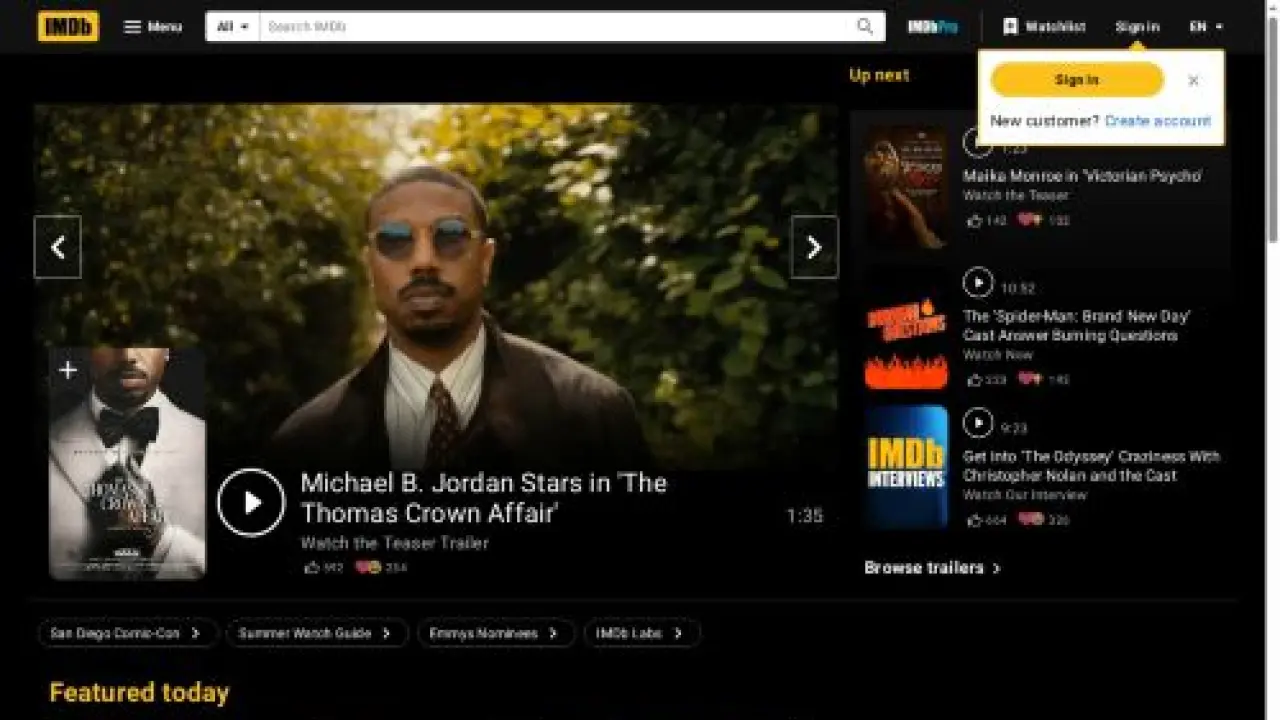Open the Victorian Psycho poster thumbnail
Viewport: 1280px width, 720px height.
(907, 187)
